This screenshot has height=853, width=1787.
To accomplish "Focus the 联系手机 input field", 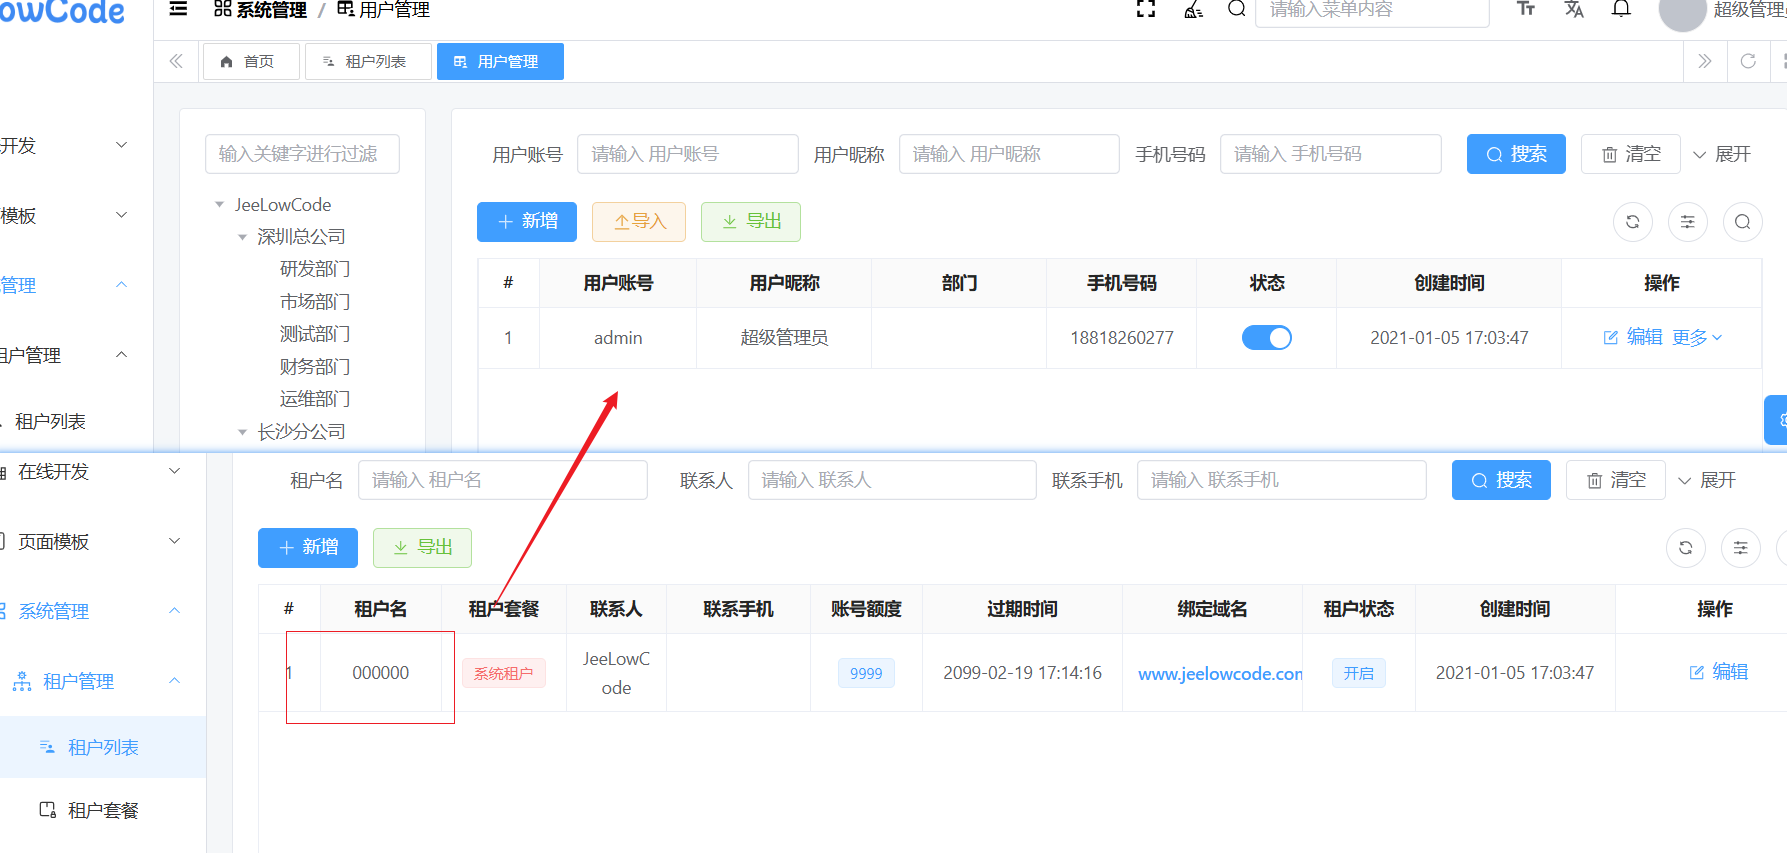I will click(1282, 480).
